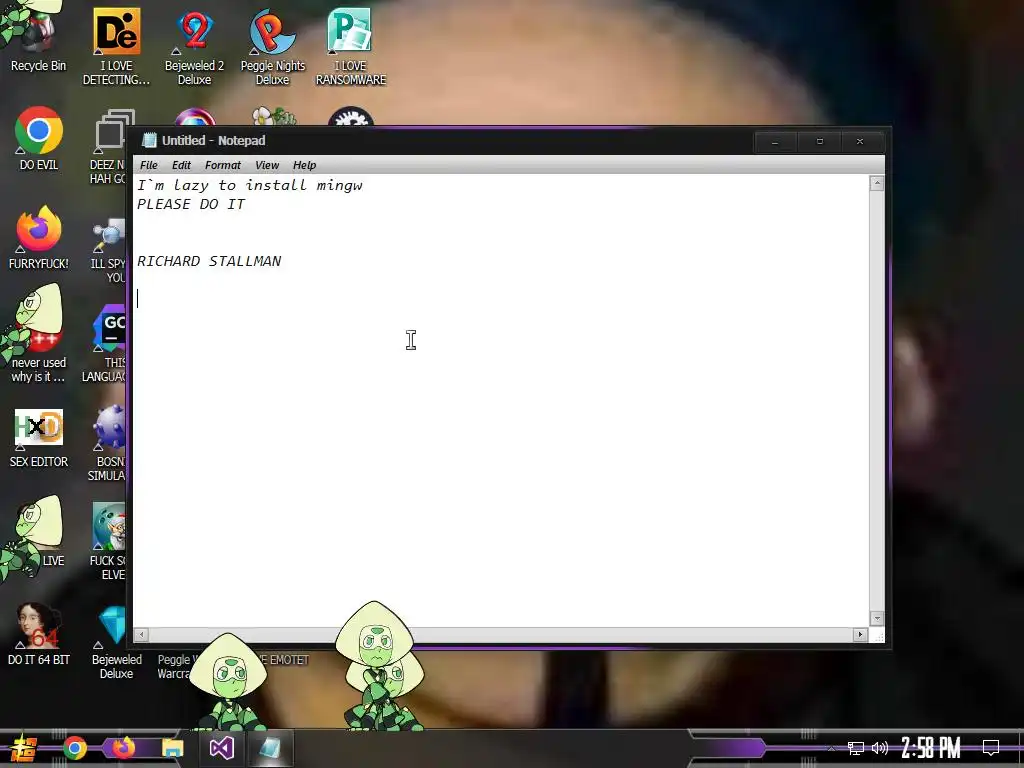Open File Explorer from the taskbar

[173, 748]
